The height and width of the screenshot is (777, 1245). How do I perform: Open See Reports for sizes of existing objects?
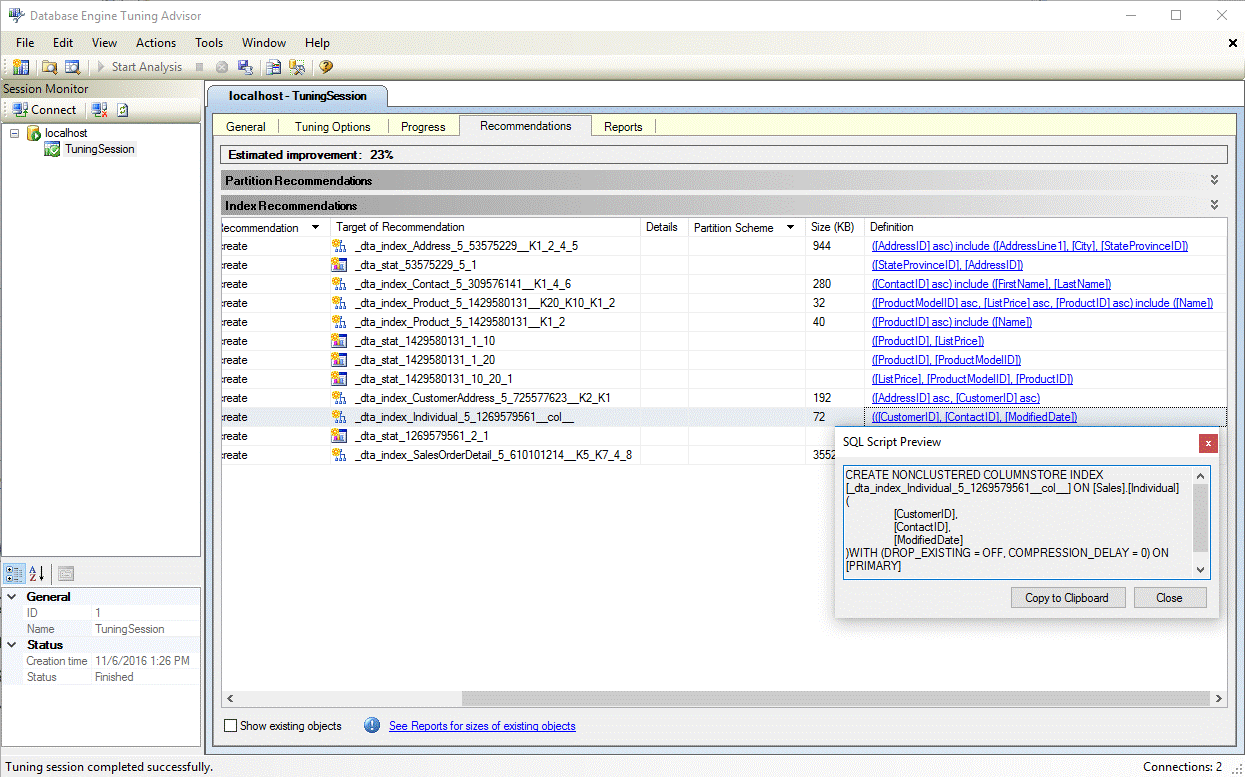pyautogui.click(x=482, y=726)
